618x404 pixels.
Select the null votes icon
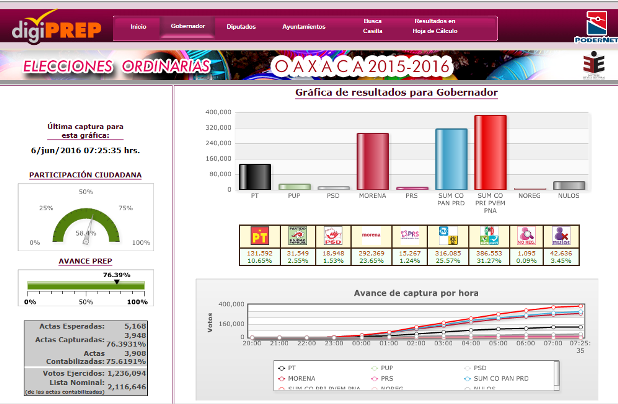[x=561, y=236]
